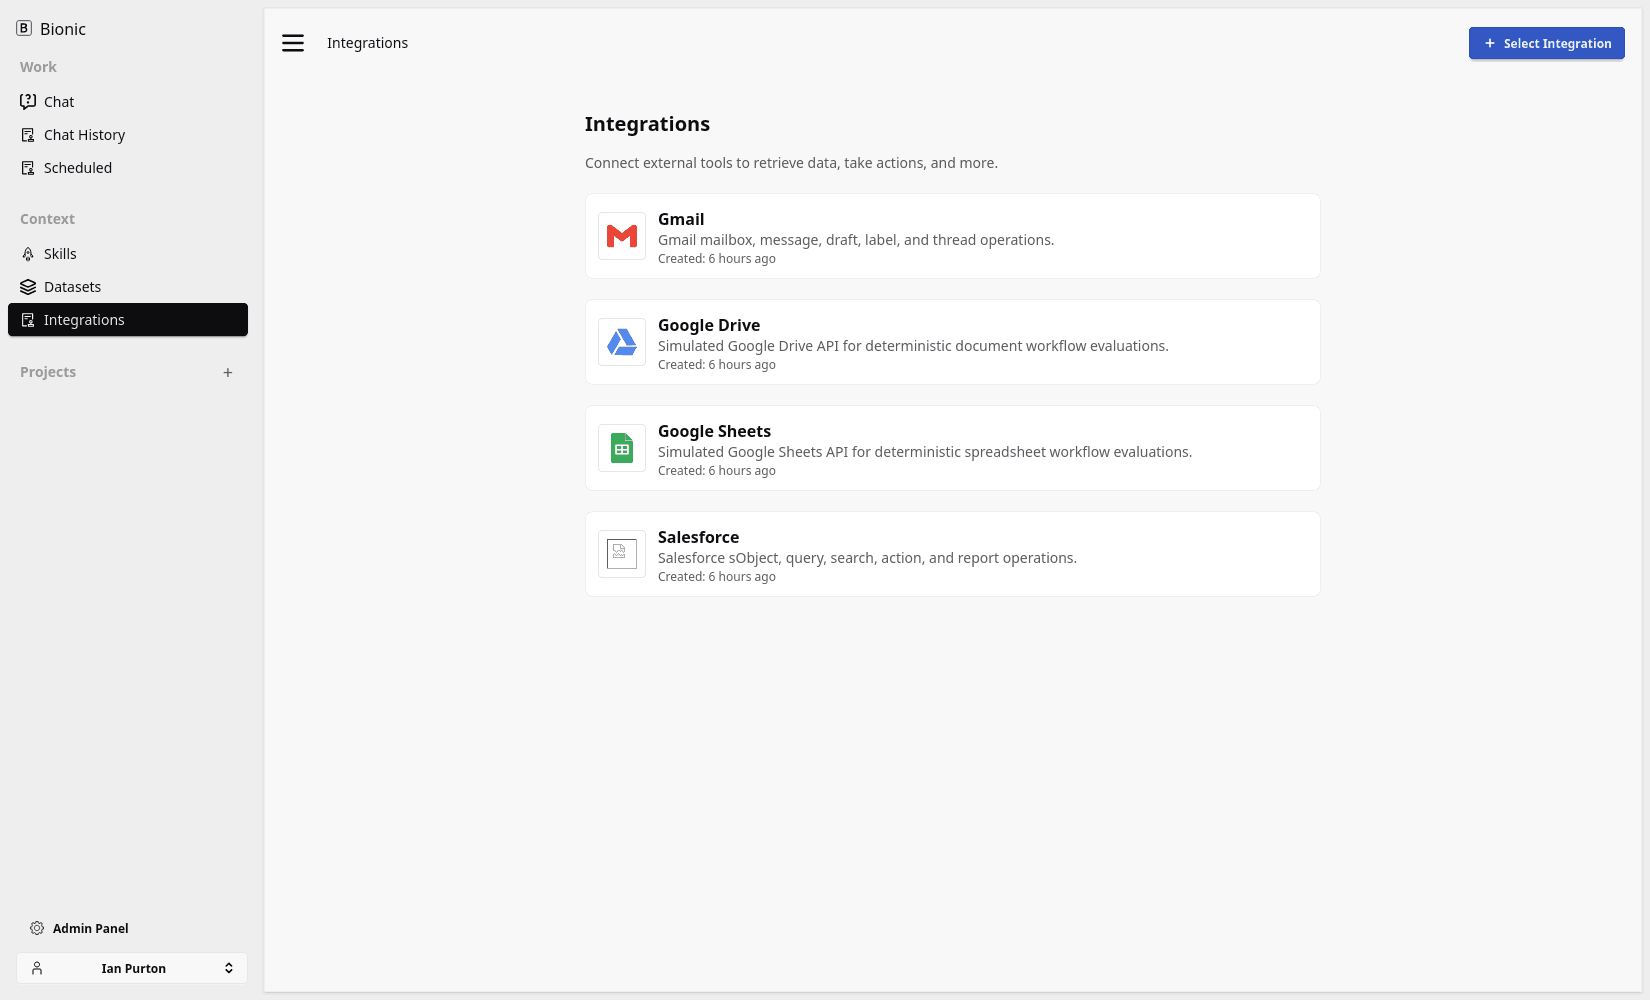Screen dimensions: 1650x1000
Task: Click the Chat speech bubble icon
Action: point(28,101)
